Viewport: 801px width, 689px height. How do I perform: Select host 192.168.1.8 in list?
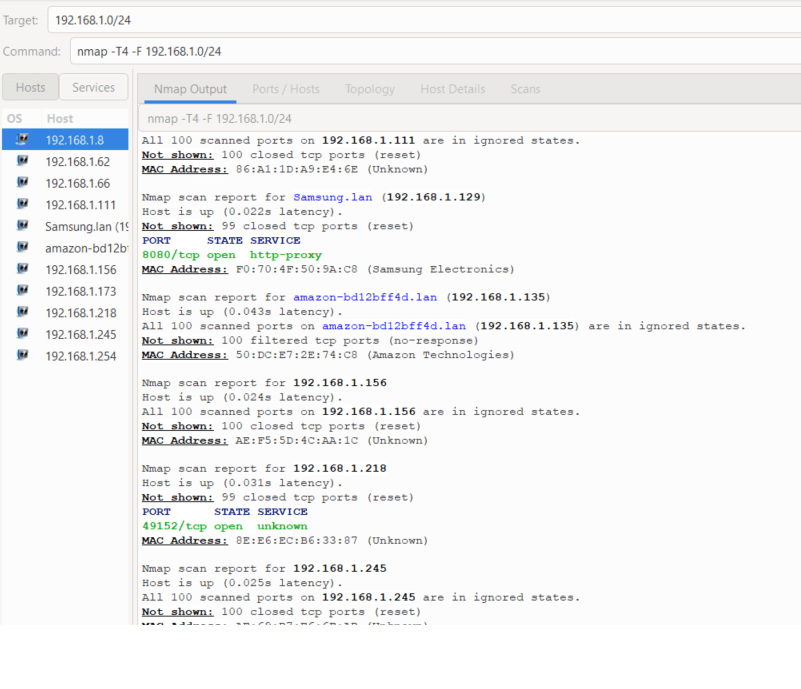[x=65, y=139]
